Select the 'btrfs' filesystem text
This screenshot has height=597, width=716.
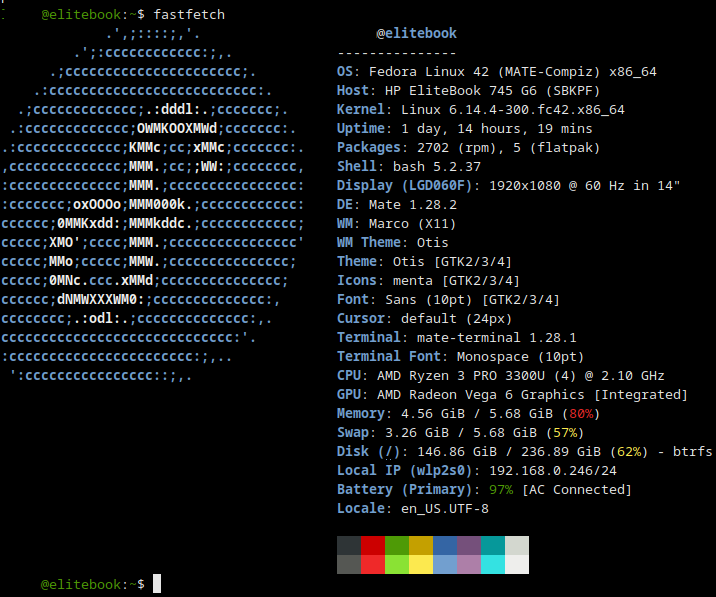pyautogui.click(x=692, y=452)
